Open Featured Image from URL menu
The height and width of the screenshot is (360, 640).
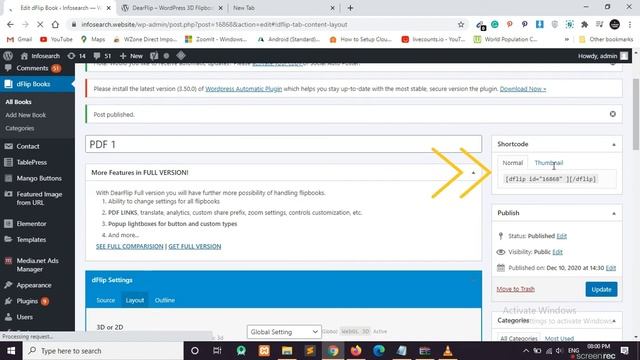coord(39,198)
